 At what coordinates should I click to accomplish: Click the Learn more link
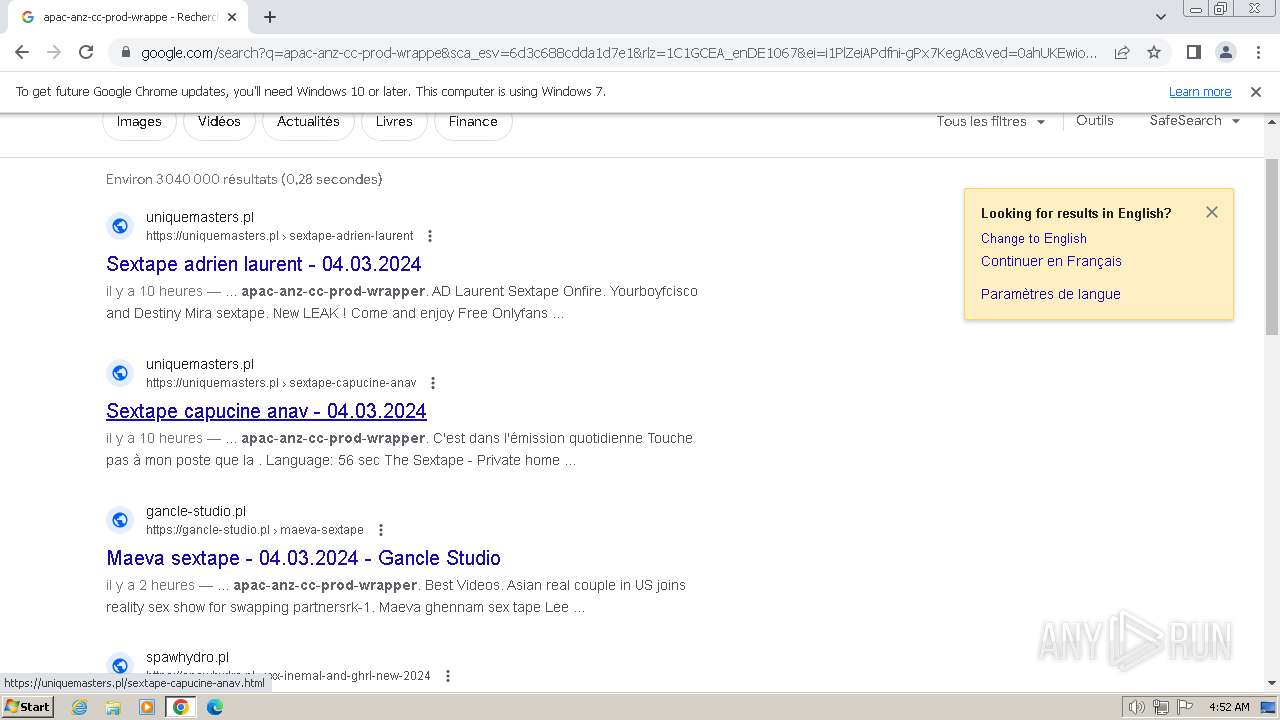pos(1200,91)
